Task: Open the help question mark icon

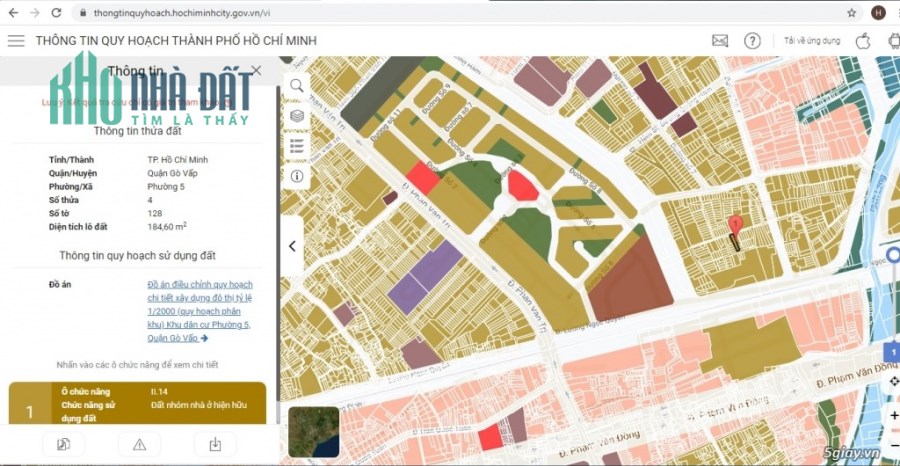Action: click(753, 41)
